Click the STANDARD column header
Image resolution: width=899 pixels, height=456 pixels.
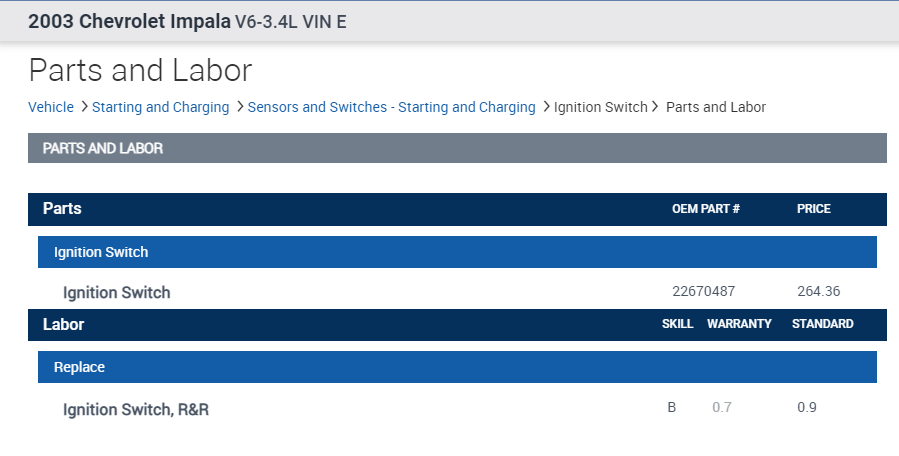tap(822, 324)
